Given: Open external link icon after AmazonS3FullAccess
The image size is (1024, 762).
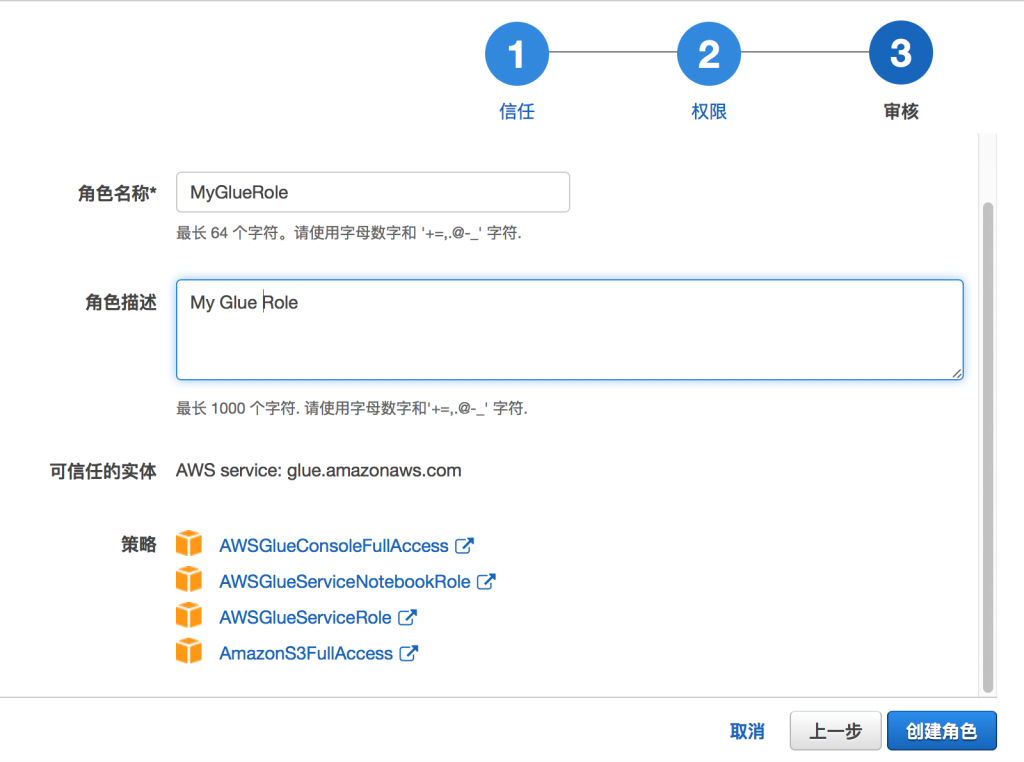Looking at the screenshot, I should (x=409, y=653).
